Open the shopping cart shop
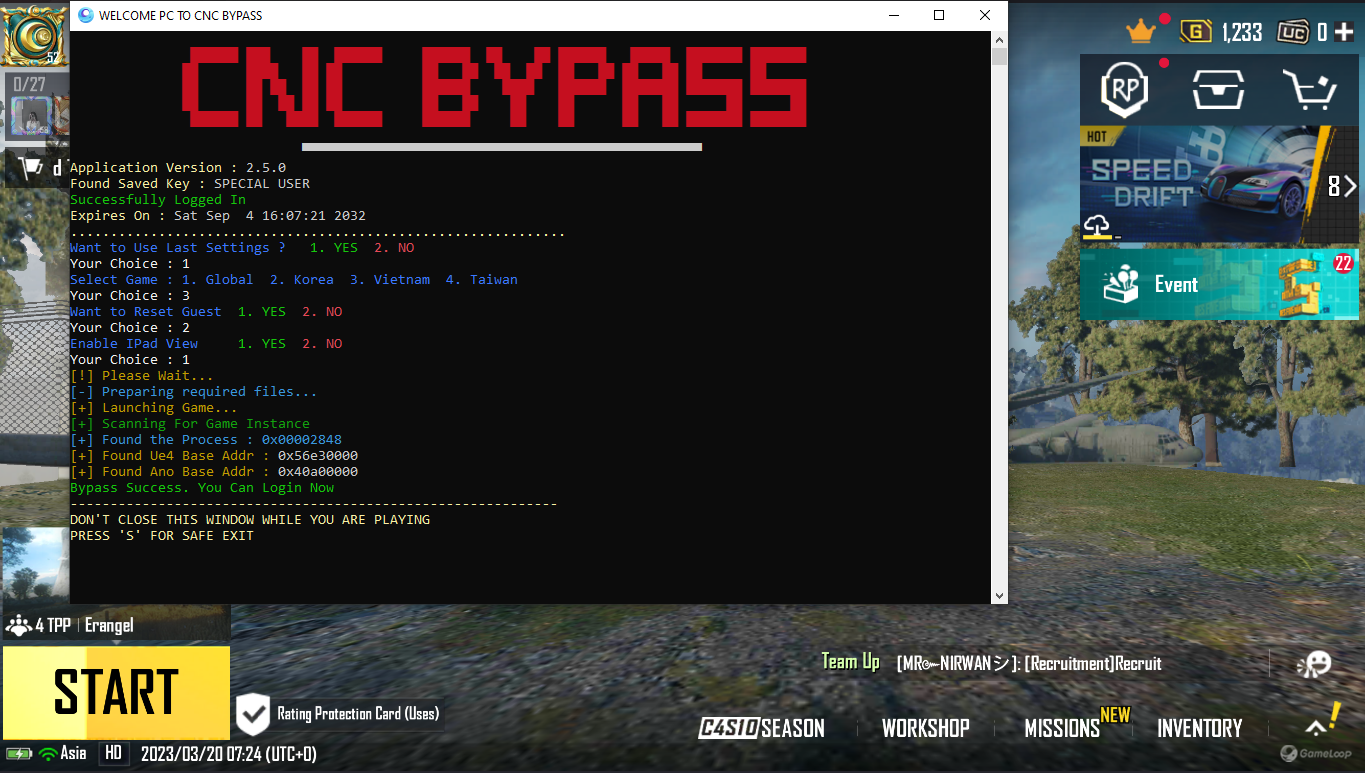Image resolution: width=1365 pixels, height=773 pixels. (x=1309, y=90)
